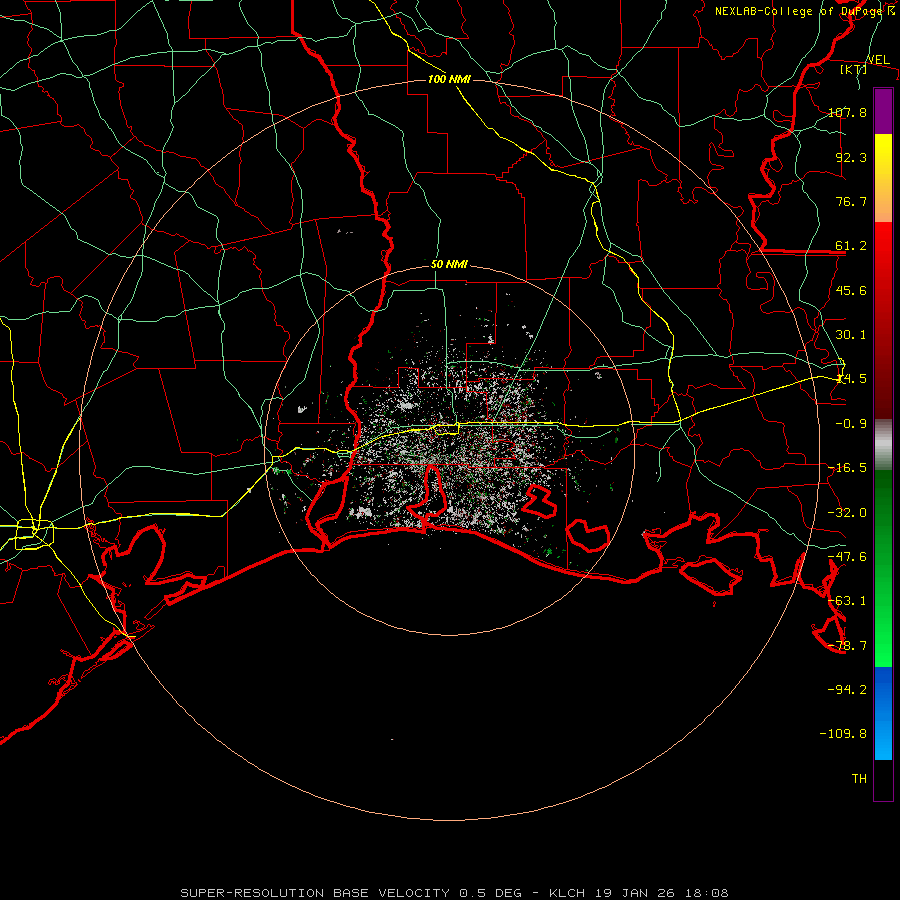
Task: Click the -109.8 value on the scale
Action: (x=843, y=734)
